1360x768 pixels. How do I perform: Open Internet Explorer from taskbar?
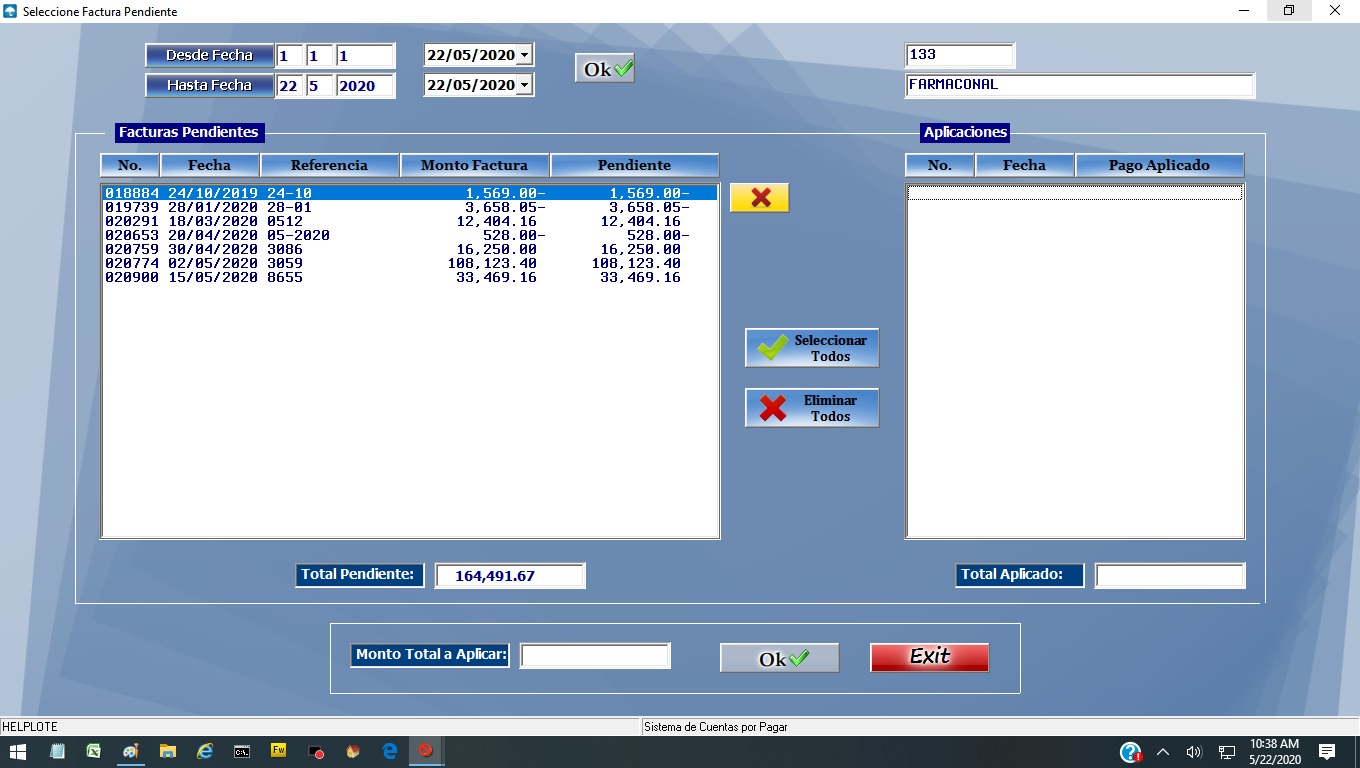point(205,751)
